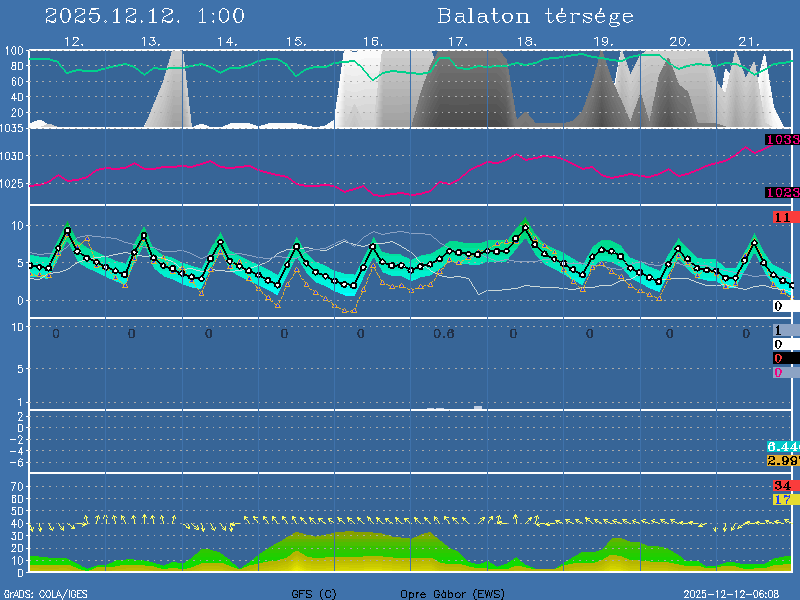
Task: Click the 2025.12.12. 1:00 forecast timestamp
Action: 145,16
